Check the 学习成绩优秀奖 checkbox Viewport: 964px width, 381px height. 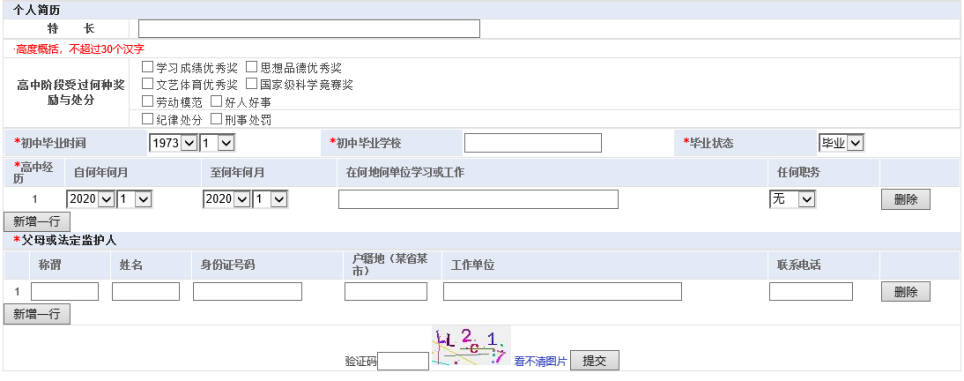click(x=148, y=66)
